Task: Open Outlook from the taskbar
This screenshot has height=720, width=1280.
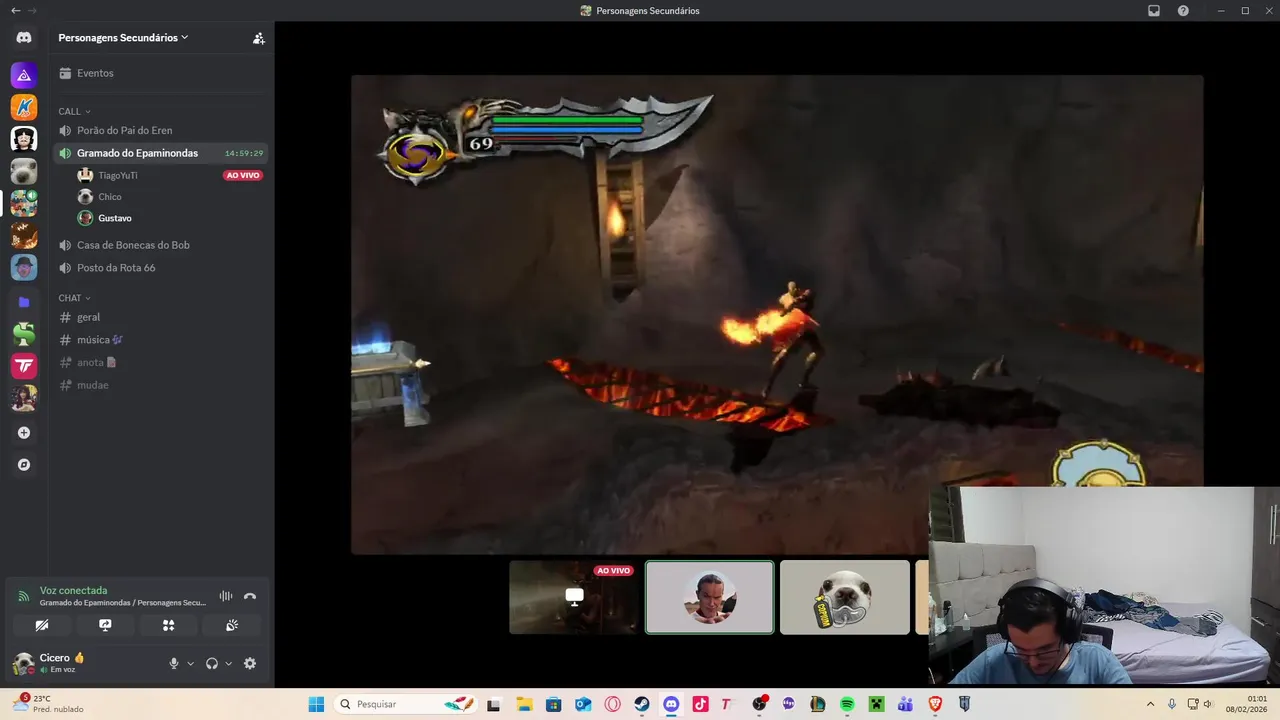Action: click(x=583, y=704)
